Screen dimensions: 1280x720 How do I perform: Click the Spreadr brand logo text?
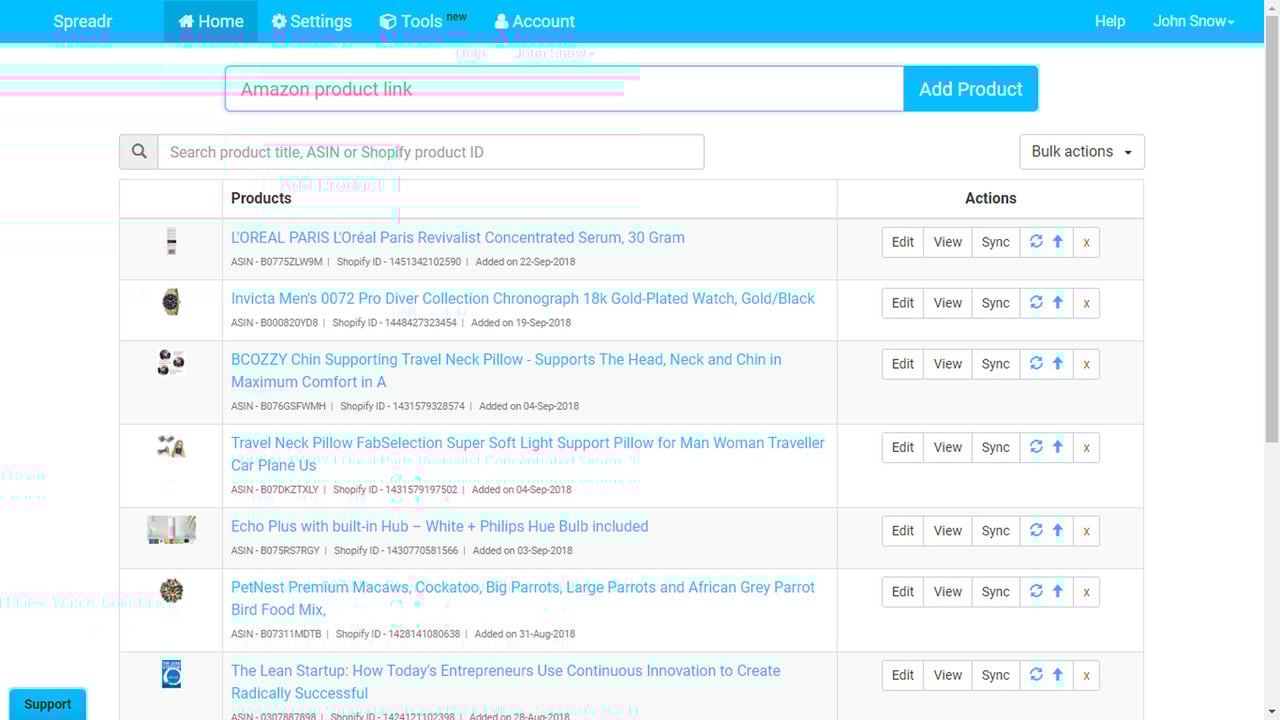pos(83,21)
